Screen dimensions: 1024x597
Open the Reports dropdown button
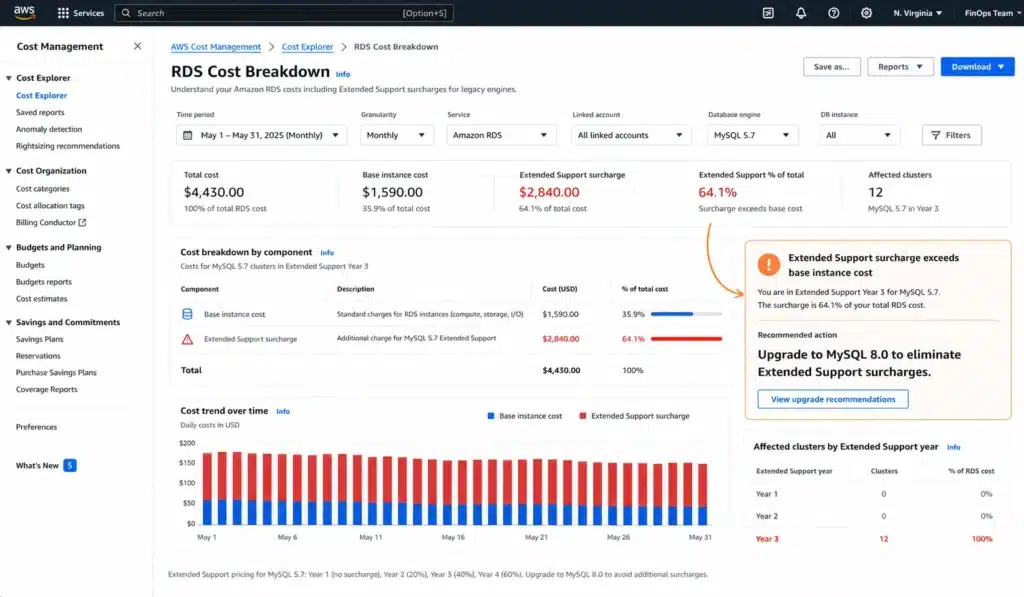point(900,67)
